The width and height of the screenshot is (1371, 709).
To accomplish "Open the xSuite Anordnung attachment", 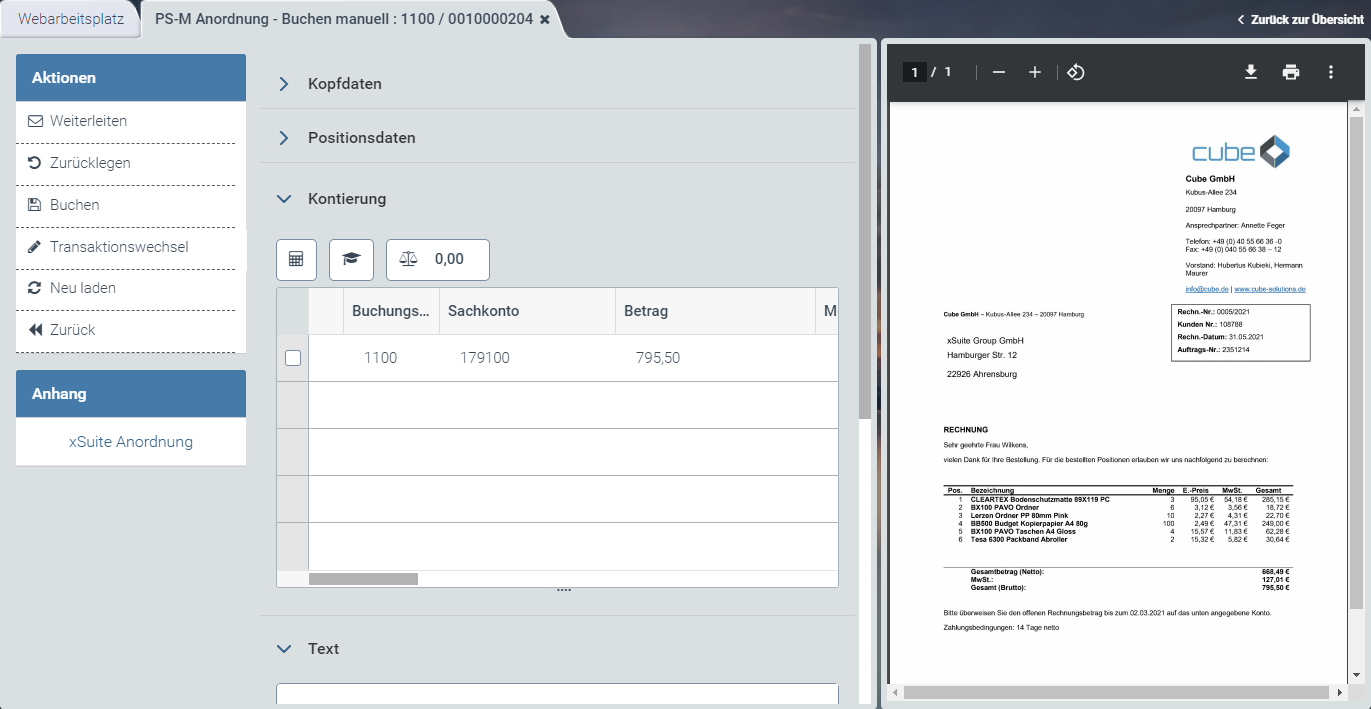I will coord(131,442).
